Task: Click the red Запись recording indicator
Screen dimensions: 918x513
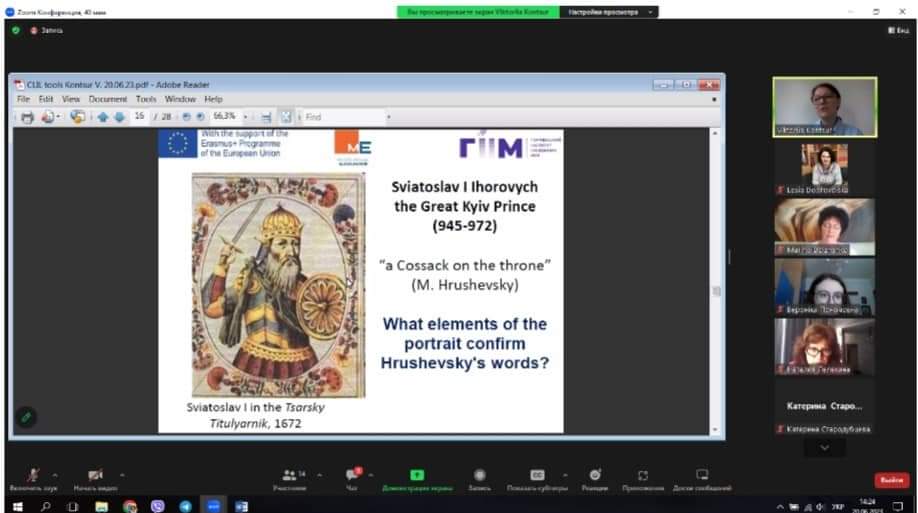Action: pos(46,30)
